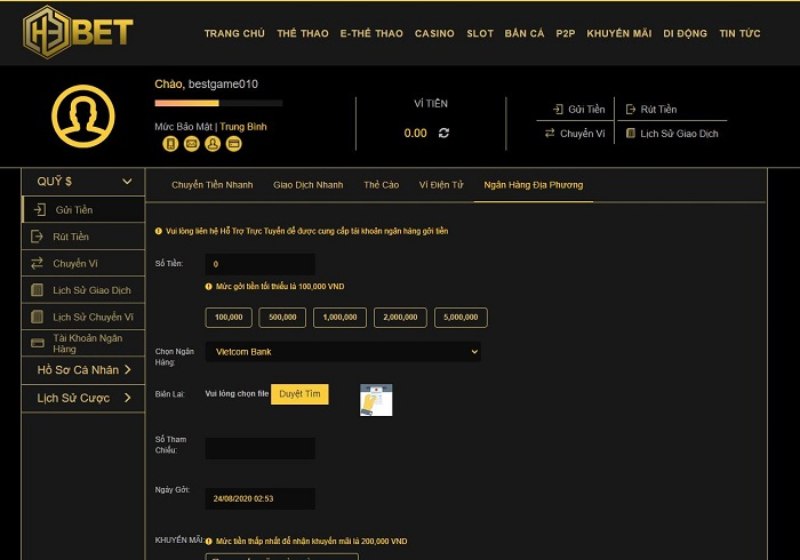This screenshot has width=800, height=560.
Task: Click the transfer arrows icon beside header Chuyển Ví
Action: click(549, 133)
